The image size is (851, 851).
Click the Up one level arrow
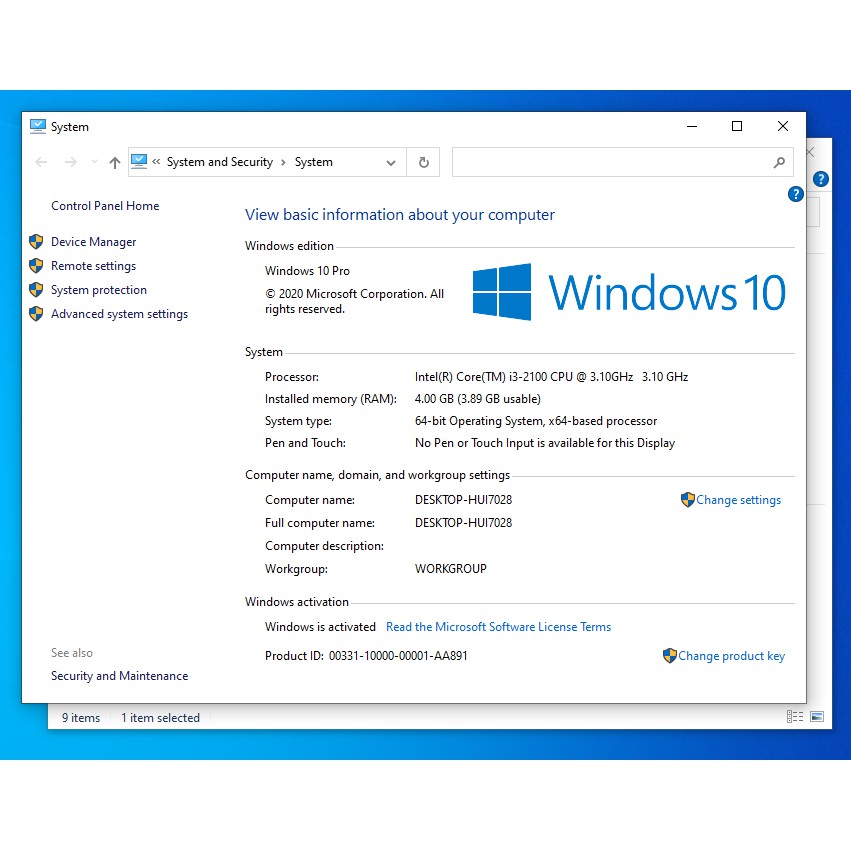tap(114, 162)
